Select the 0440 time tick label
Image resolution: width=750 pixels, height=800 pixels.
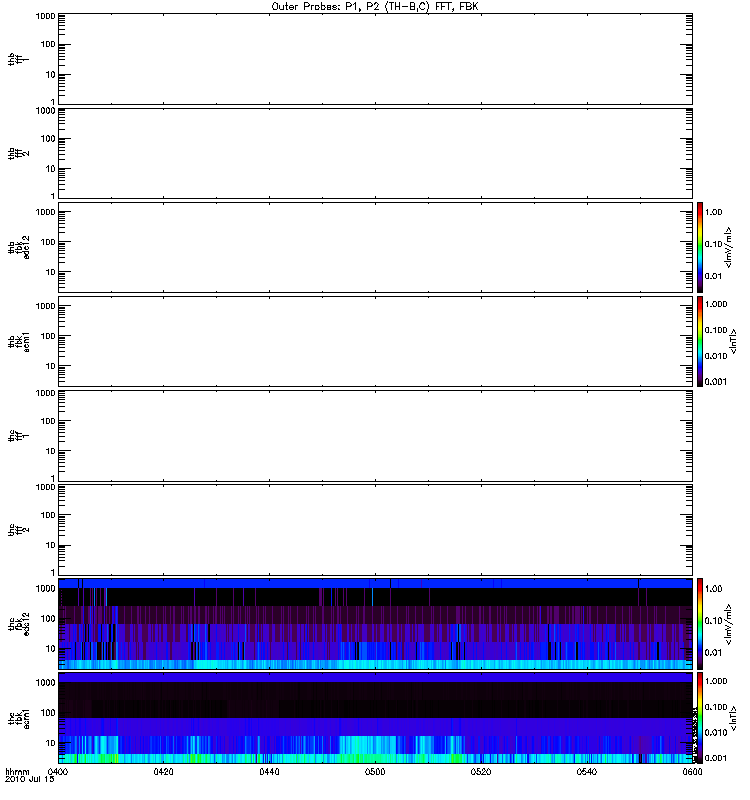point(269,772)
